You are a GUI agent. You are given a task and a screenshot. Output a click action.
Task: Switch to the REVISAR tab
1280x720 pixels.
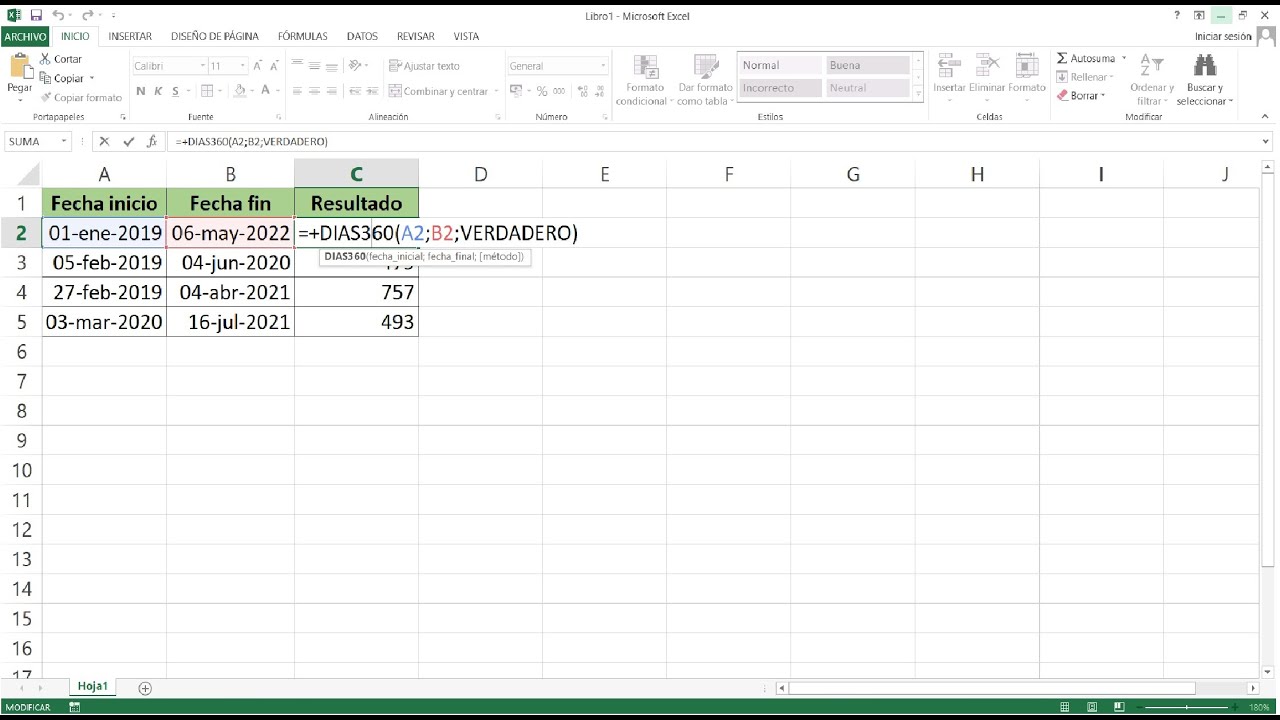click(416, 36)
